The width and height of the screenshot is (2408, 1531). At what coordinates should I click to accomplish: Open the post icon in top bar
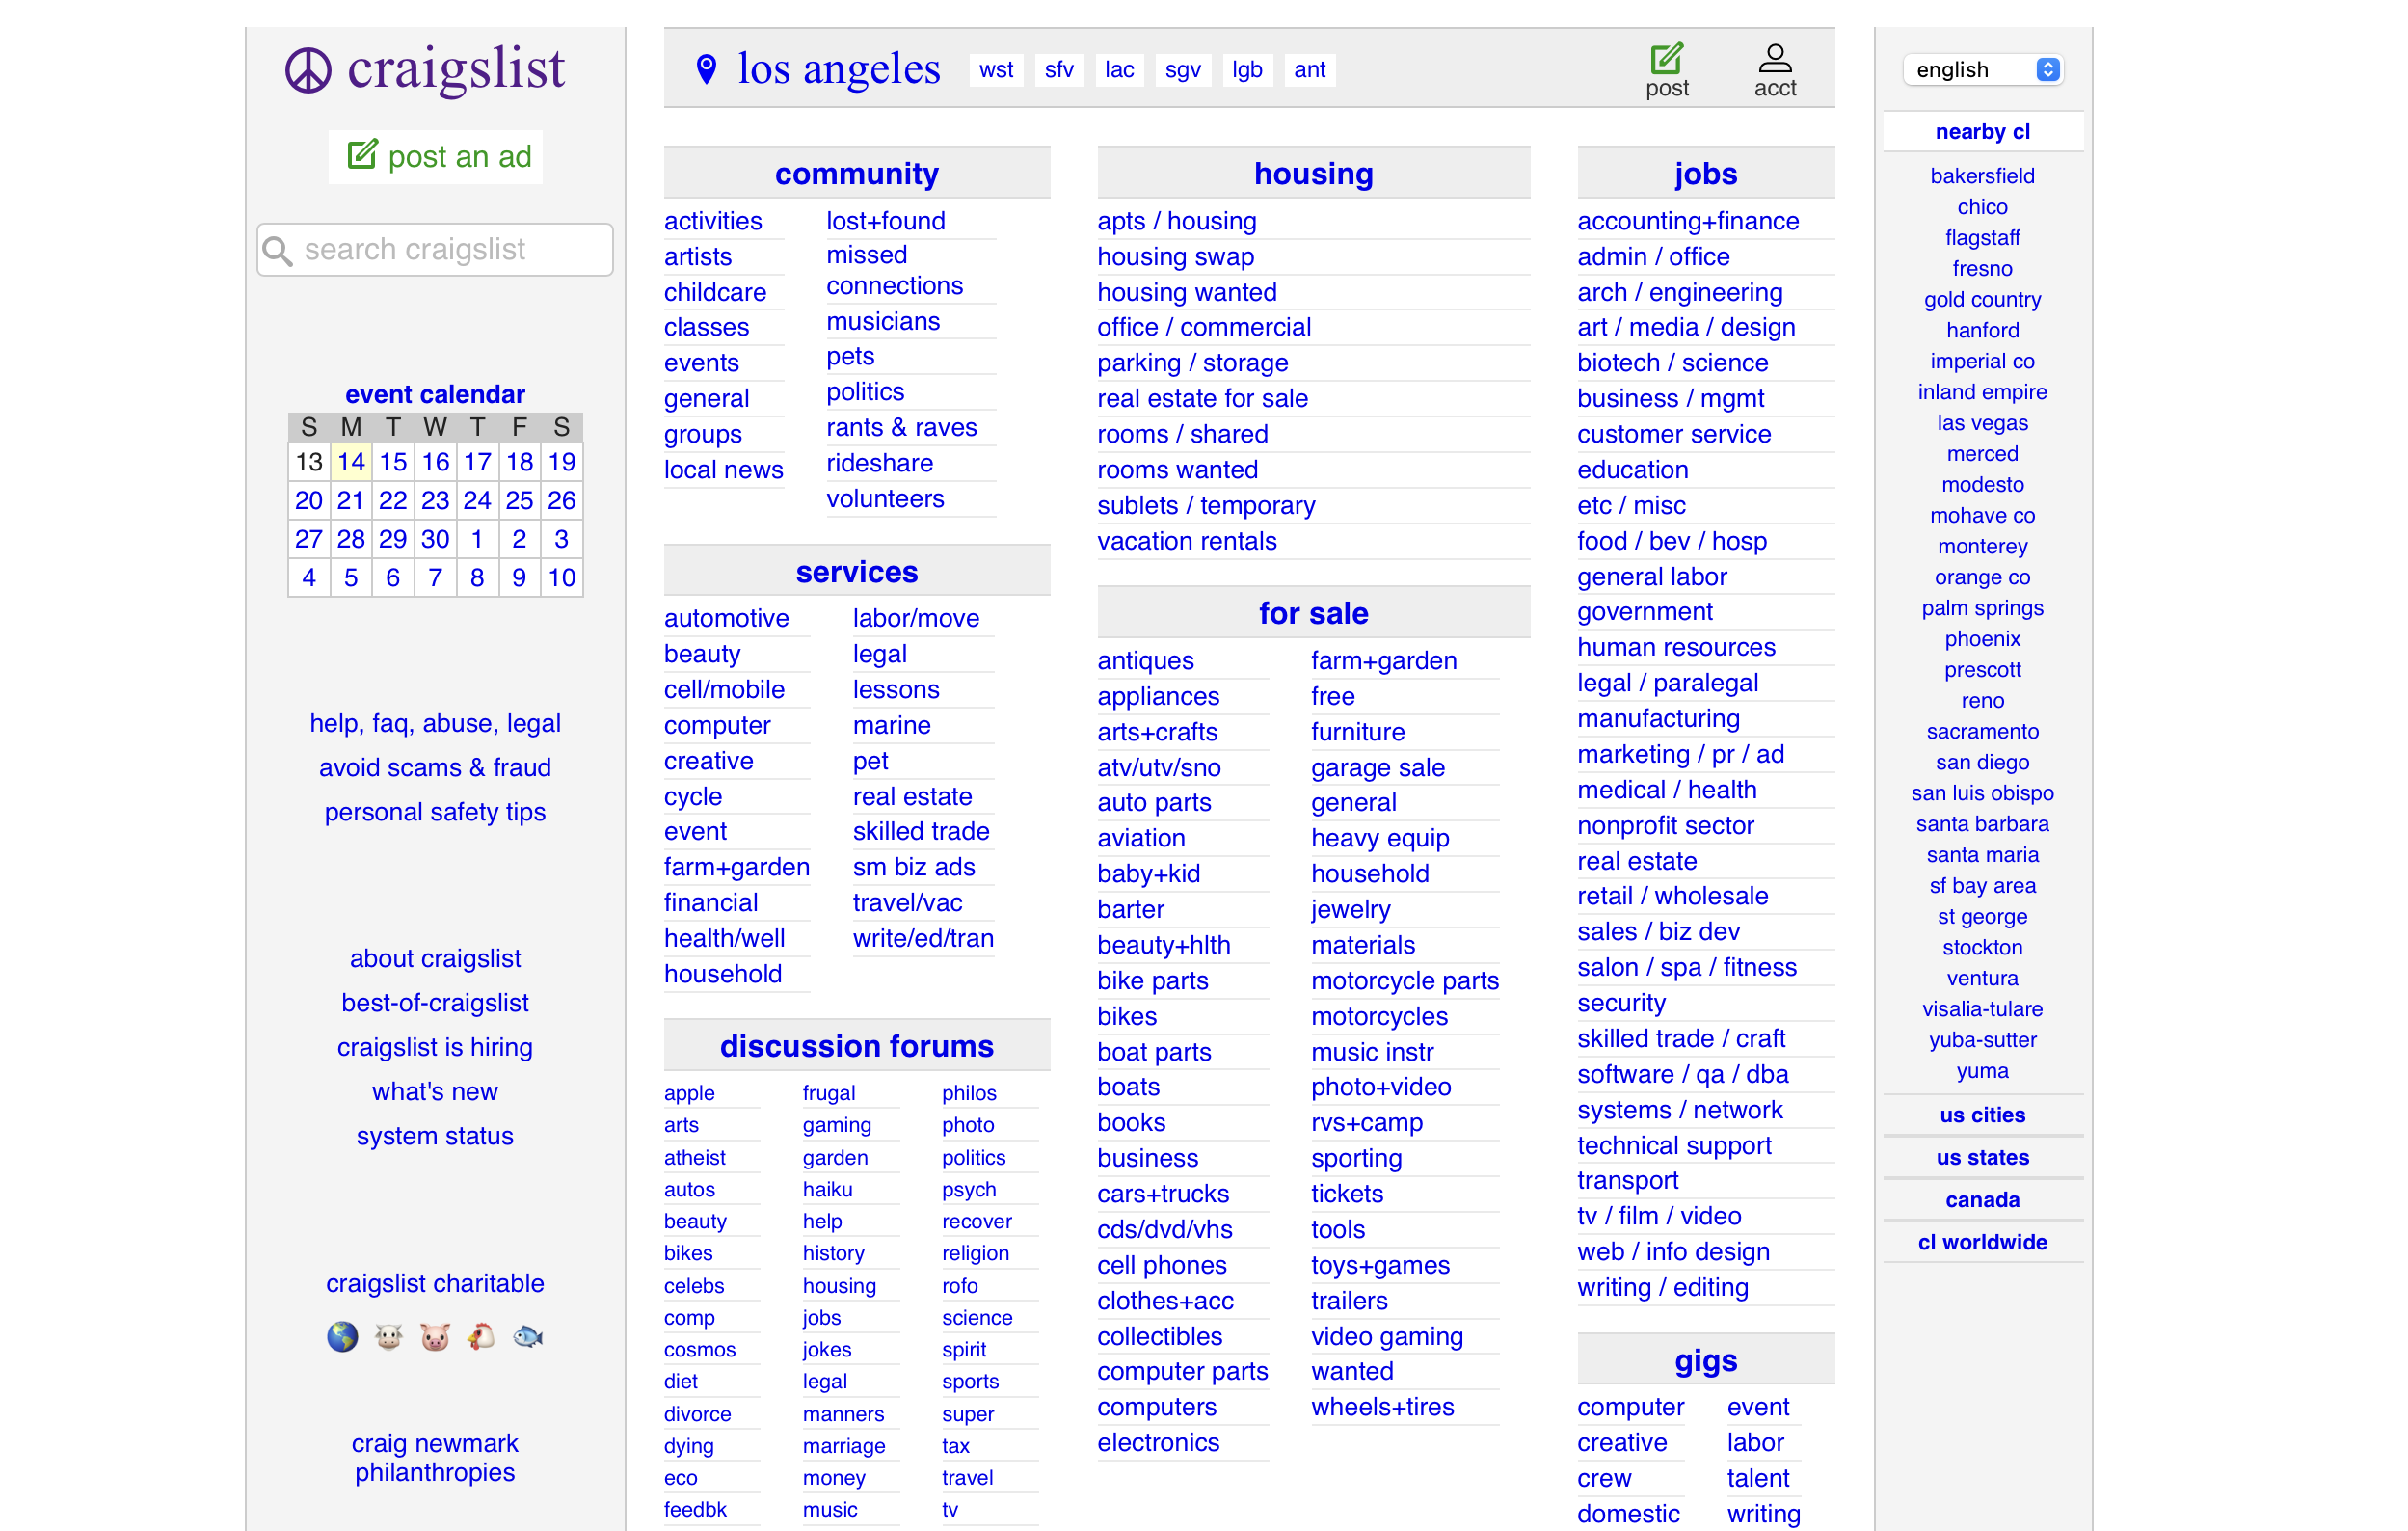pos(1666,60)
